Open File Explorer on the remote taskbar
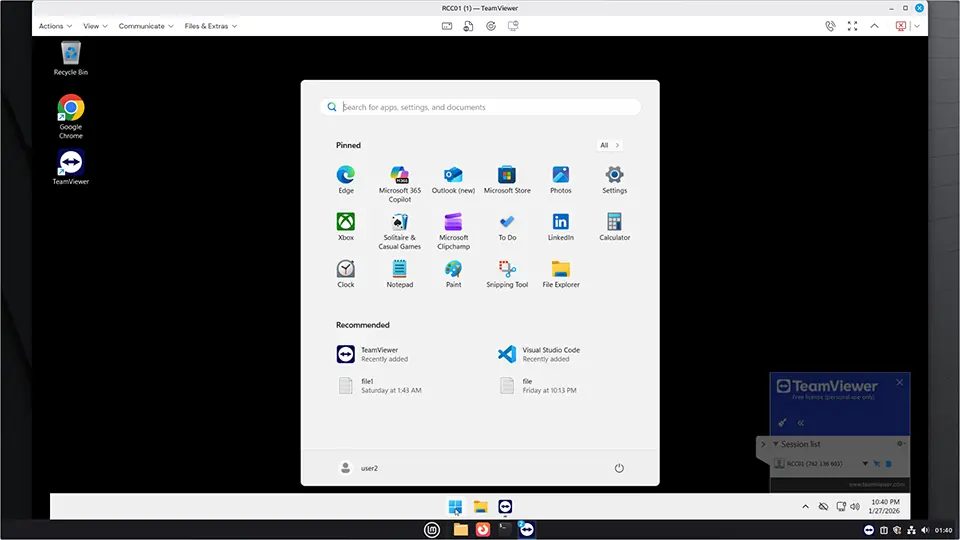 click(480, 506)
